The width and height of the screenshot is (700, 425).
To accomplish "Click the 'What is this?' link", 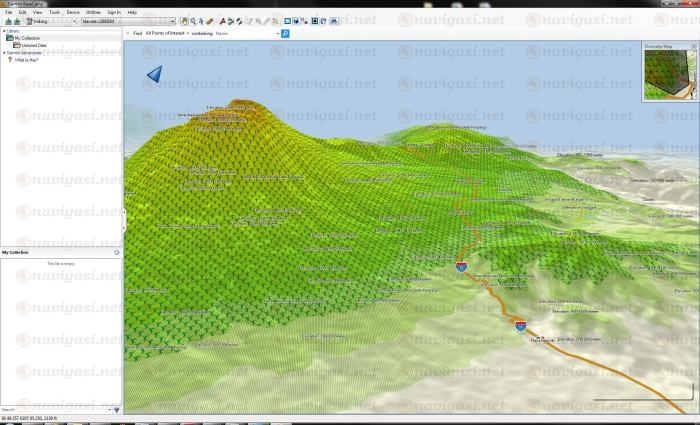I will point(27,59).
